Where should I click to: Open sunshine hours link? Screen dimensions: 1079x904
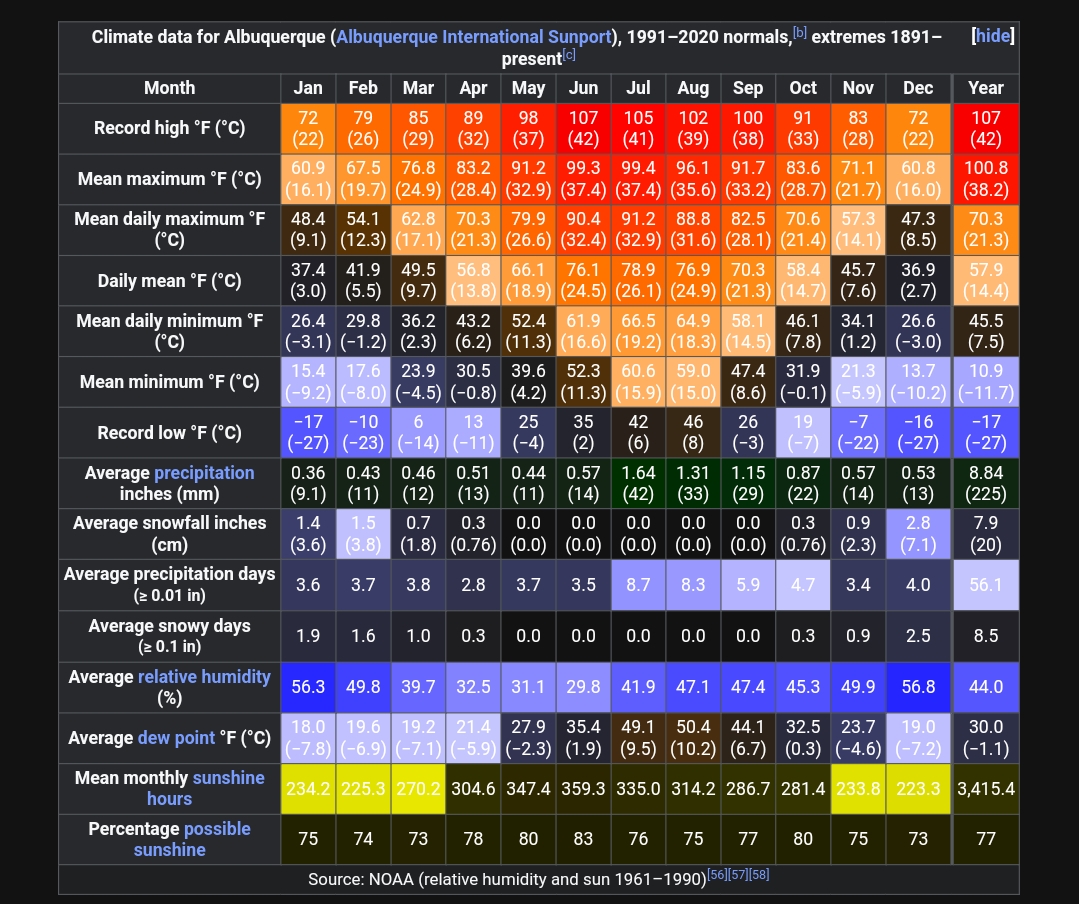click(206, 788)
